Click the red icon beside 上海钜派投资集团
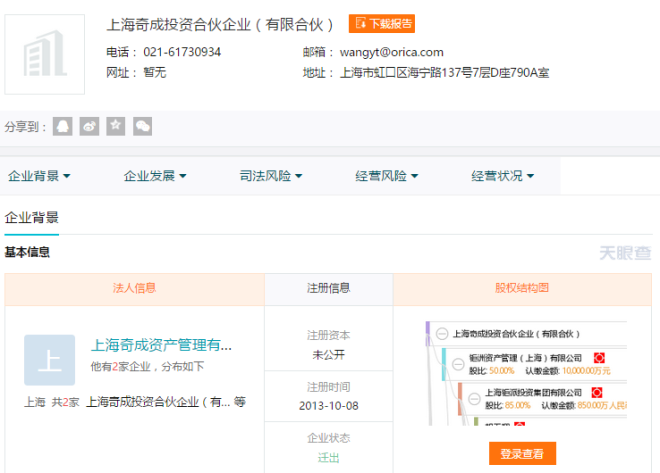This screenshot has width=660, height=473. [597, 393]
